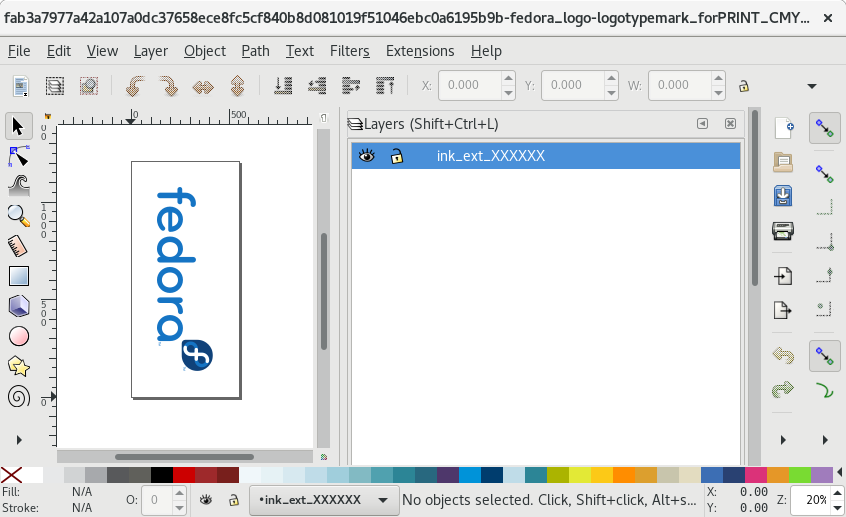Choose the Circle/Ellipse tool

(x=18, y=336)
